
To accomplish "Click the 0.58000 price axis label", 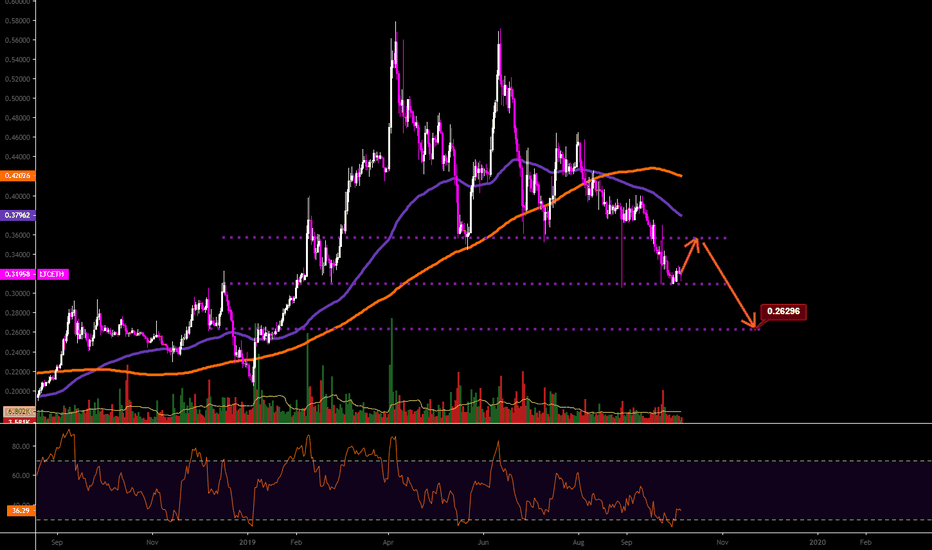I will point(17,21).
